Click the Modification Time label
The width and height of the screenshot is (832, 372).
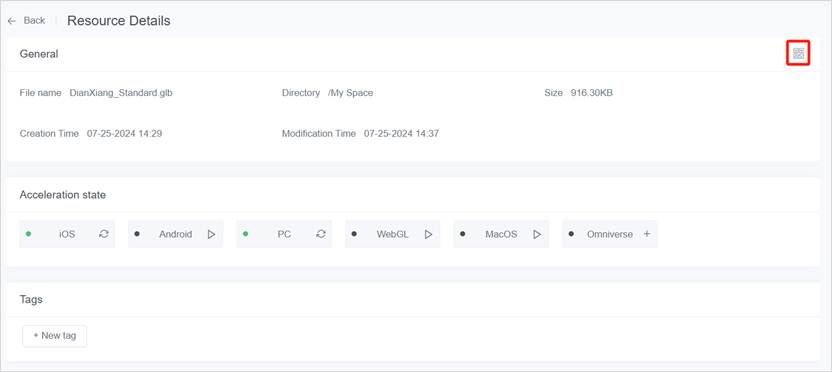pyautogui.click(x=318, y=134)
